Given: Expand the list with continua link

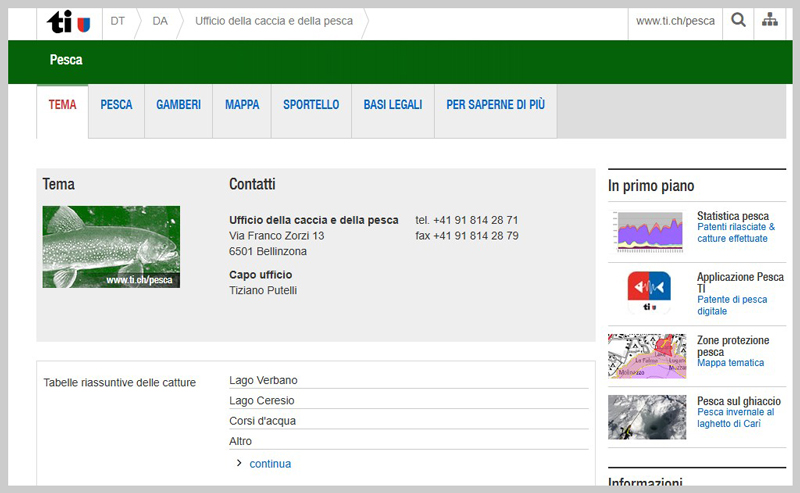Looking at the screenshot, I should point(270,464).
